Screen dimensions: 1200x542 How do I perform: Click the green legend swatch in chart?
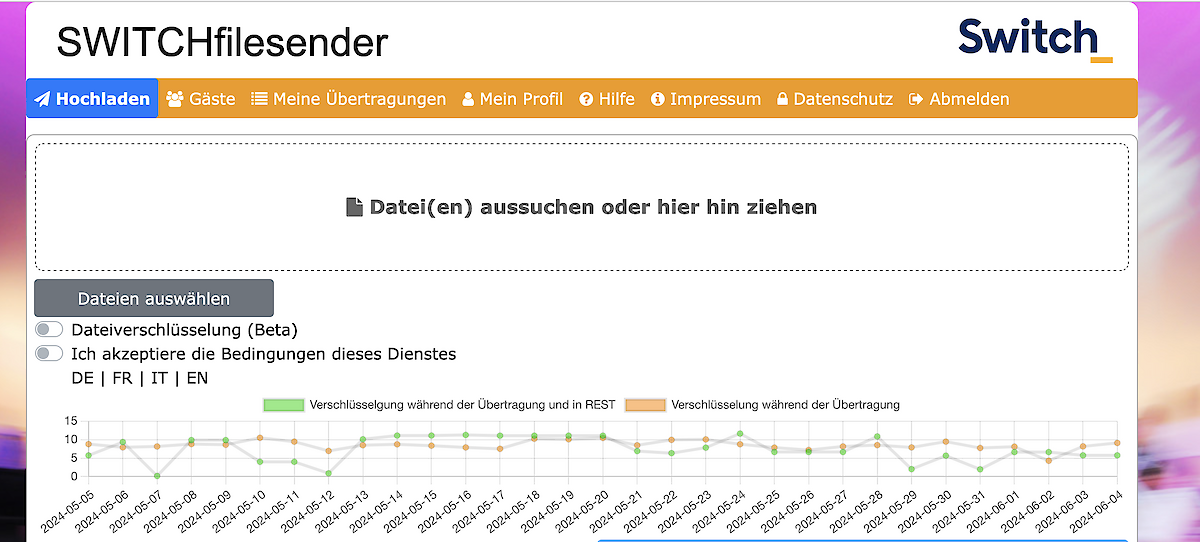coord(283,405)
